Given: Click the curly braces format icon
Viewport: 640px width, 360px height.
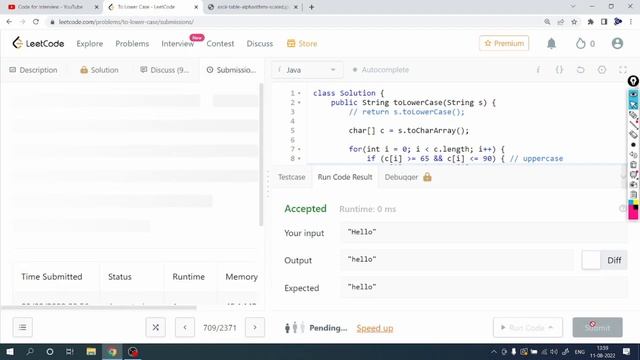Looking at the screenshot, I should [x=559, y=70].
